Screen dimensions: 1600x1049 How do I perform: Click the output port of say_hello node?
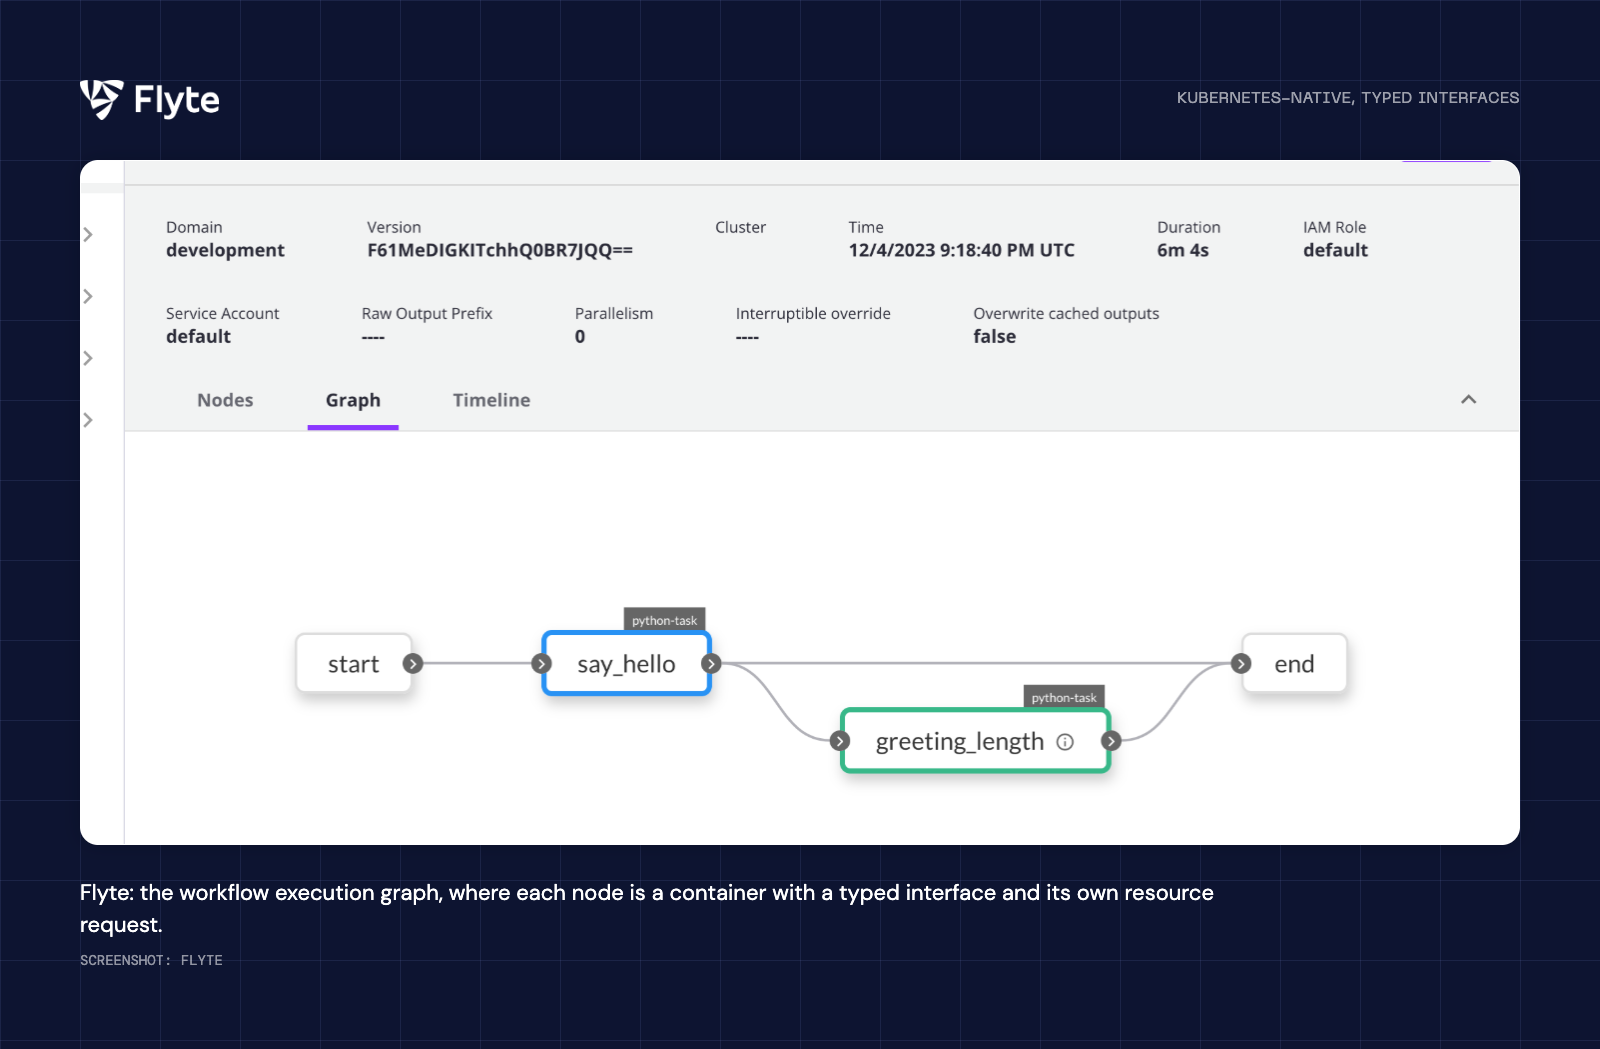tap(711, 663)
